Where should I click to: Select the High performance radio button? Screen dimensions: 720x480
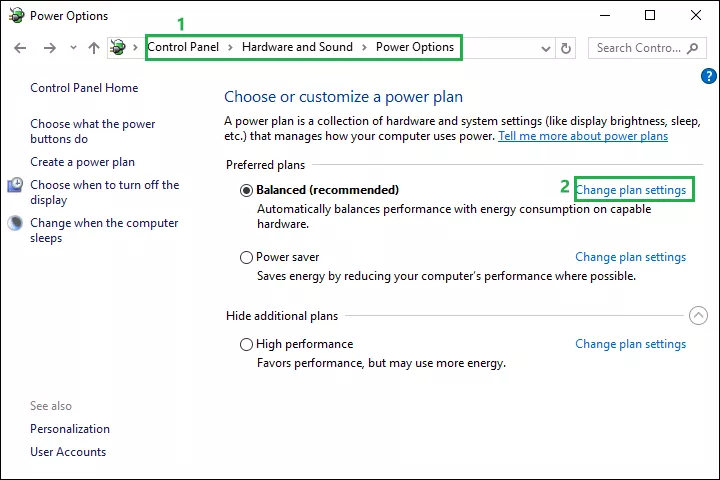(x=247, y=344)
